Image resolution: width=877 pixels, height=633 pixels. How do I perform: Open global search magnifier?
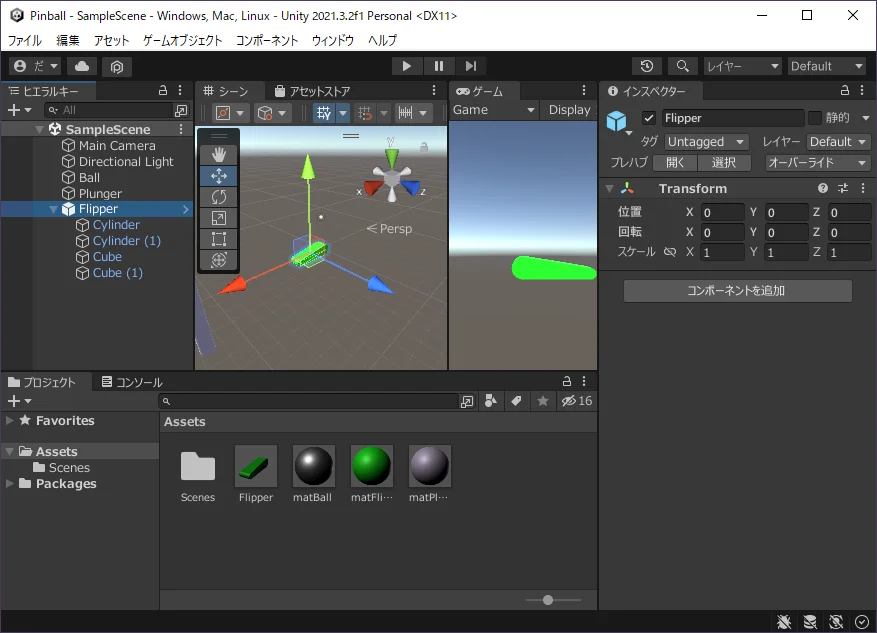point(682,67)
